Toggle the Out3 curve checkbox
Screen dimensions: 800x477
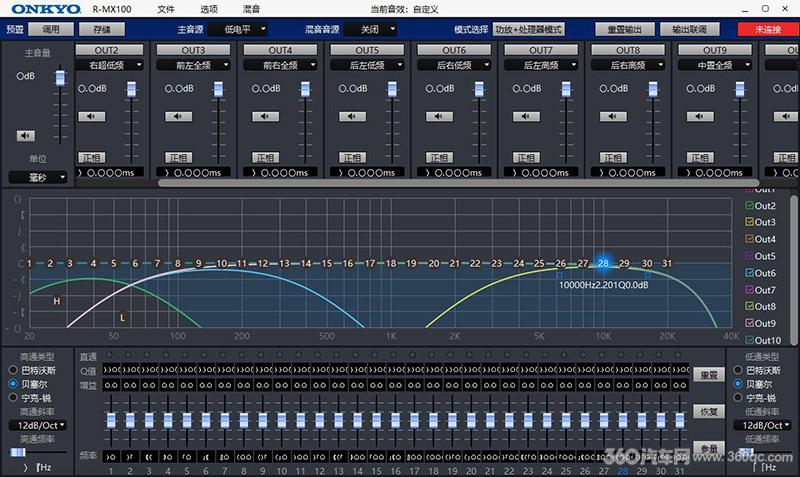pos(749,222)
